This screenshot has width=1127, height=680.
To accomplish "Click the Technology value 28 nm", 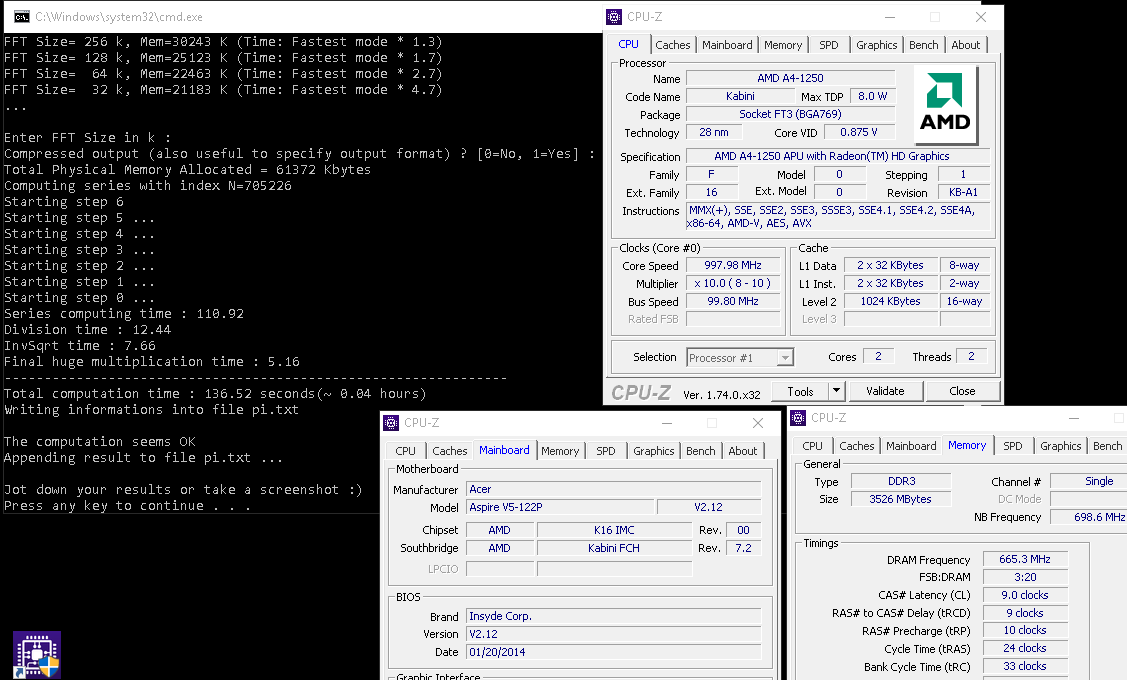I will (x=714, y=132).
